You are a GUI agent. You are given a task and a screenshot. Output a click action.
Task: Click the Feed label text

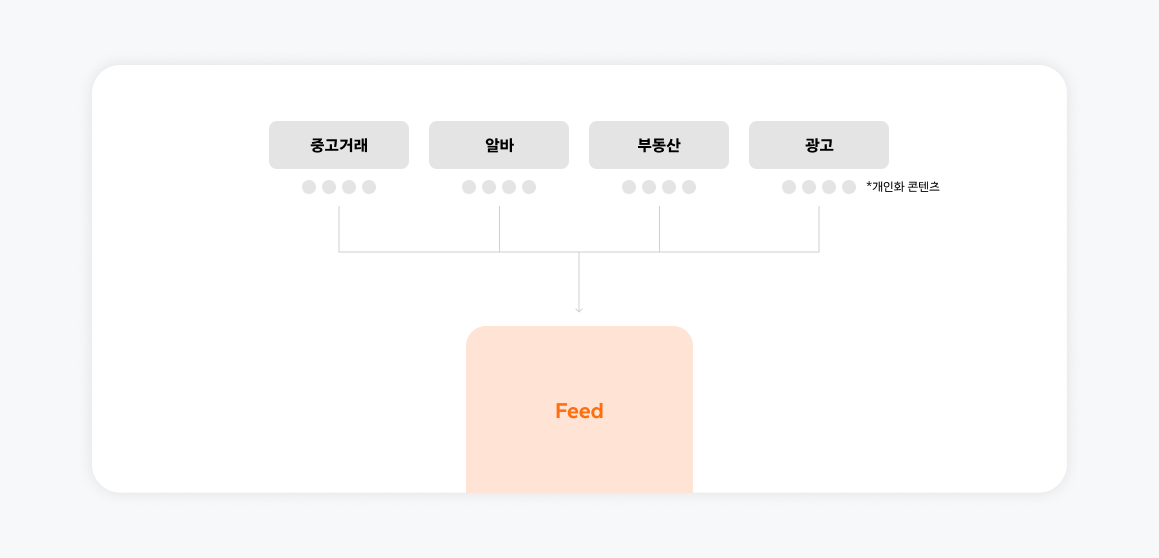[579, 411]
